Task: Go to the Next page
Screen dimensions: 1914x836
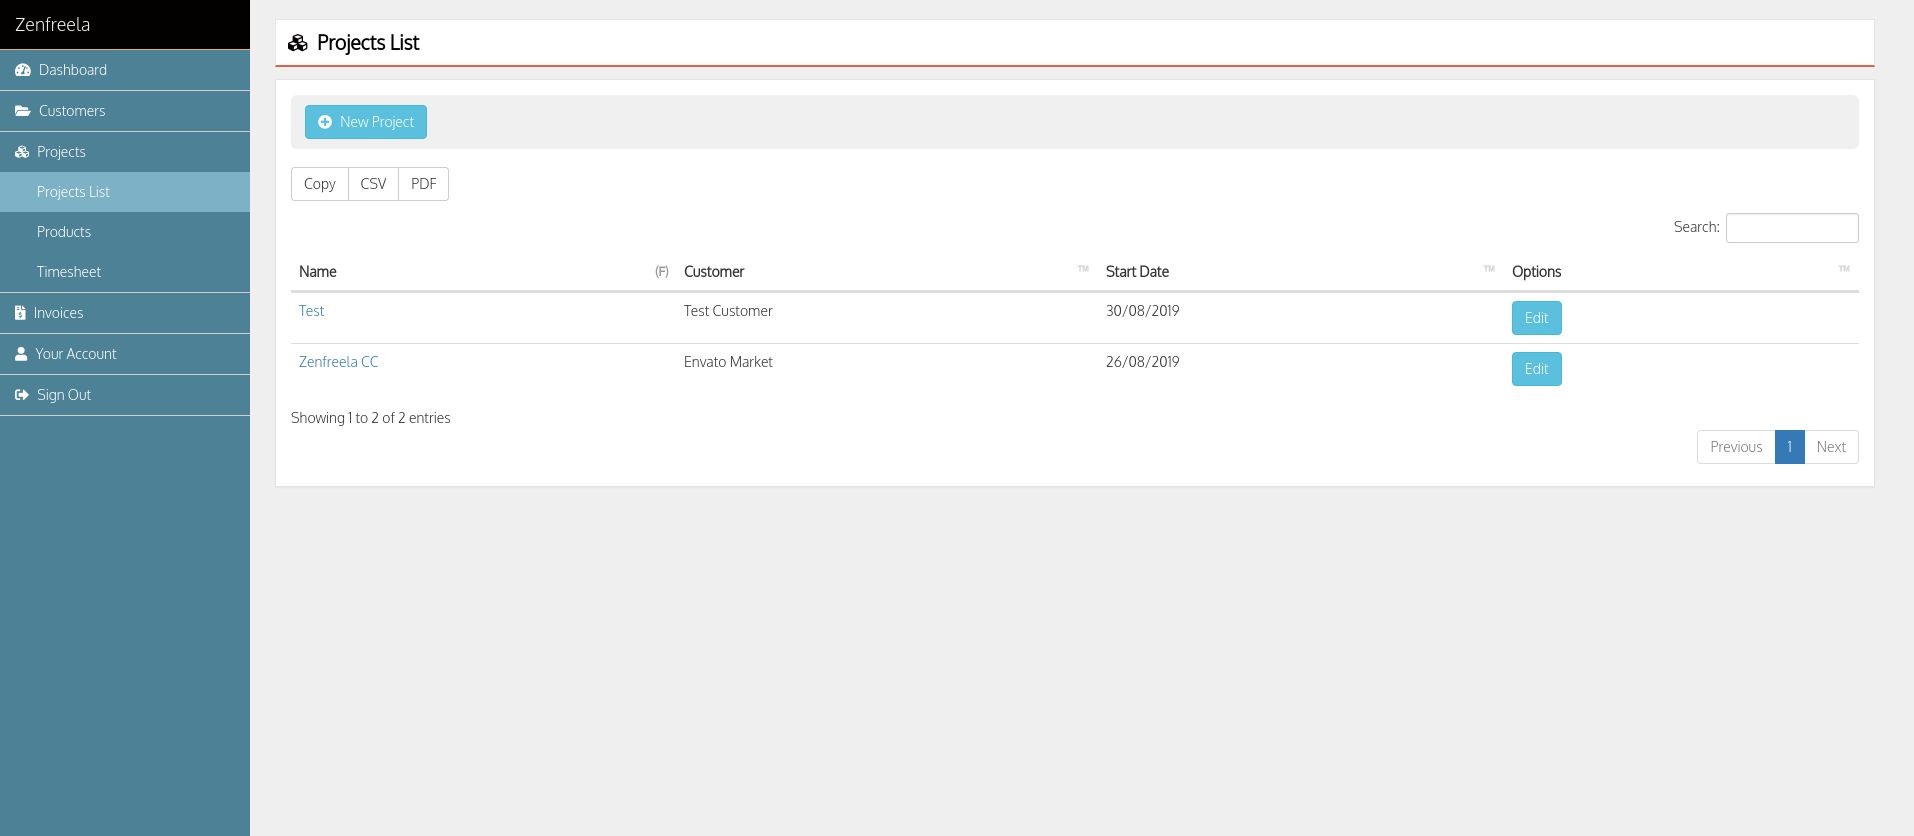Action: (x=1830, y=447)
